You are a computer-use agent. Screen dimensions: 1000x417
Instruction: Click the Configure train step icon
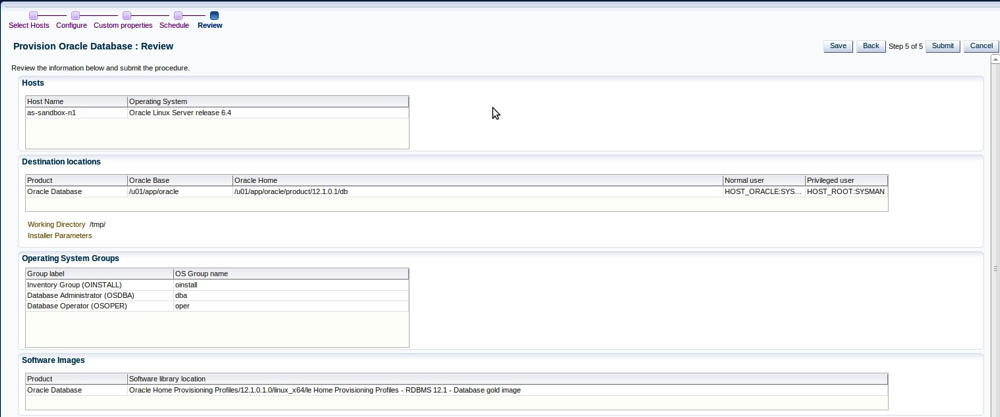75,15
